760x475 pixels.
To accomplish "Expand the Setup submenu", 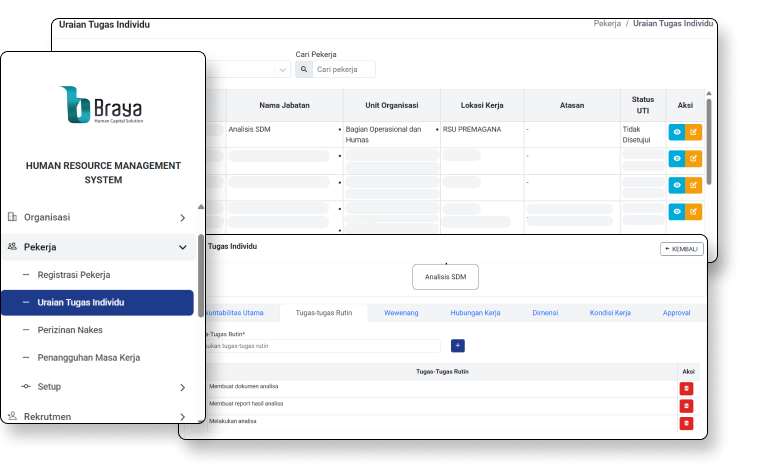I will [181, 387].
